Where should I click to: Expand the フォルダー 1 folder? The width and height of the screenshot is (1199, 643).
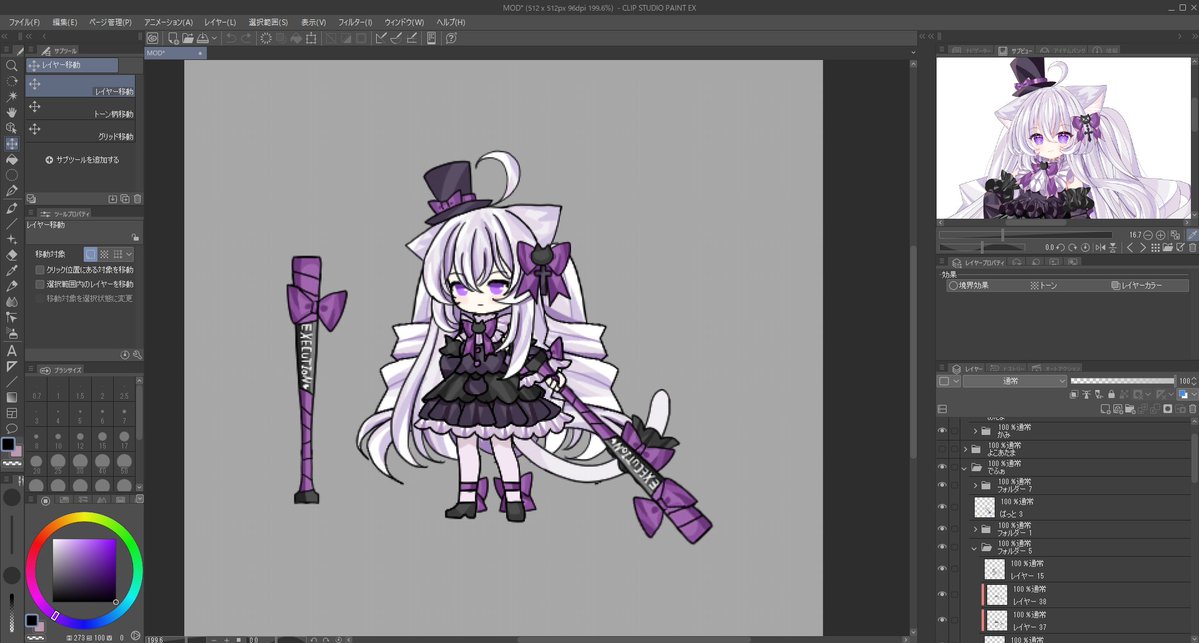tap(975, 529)
